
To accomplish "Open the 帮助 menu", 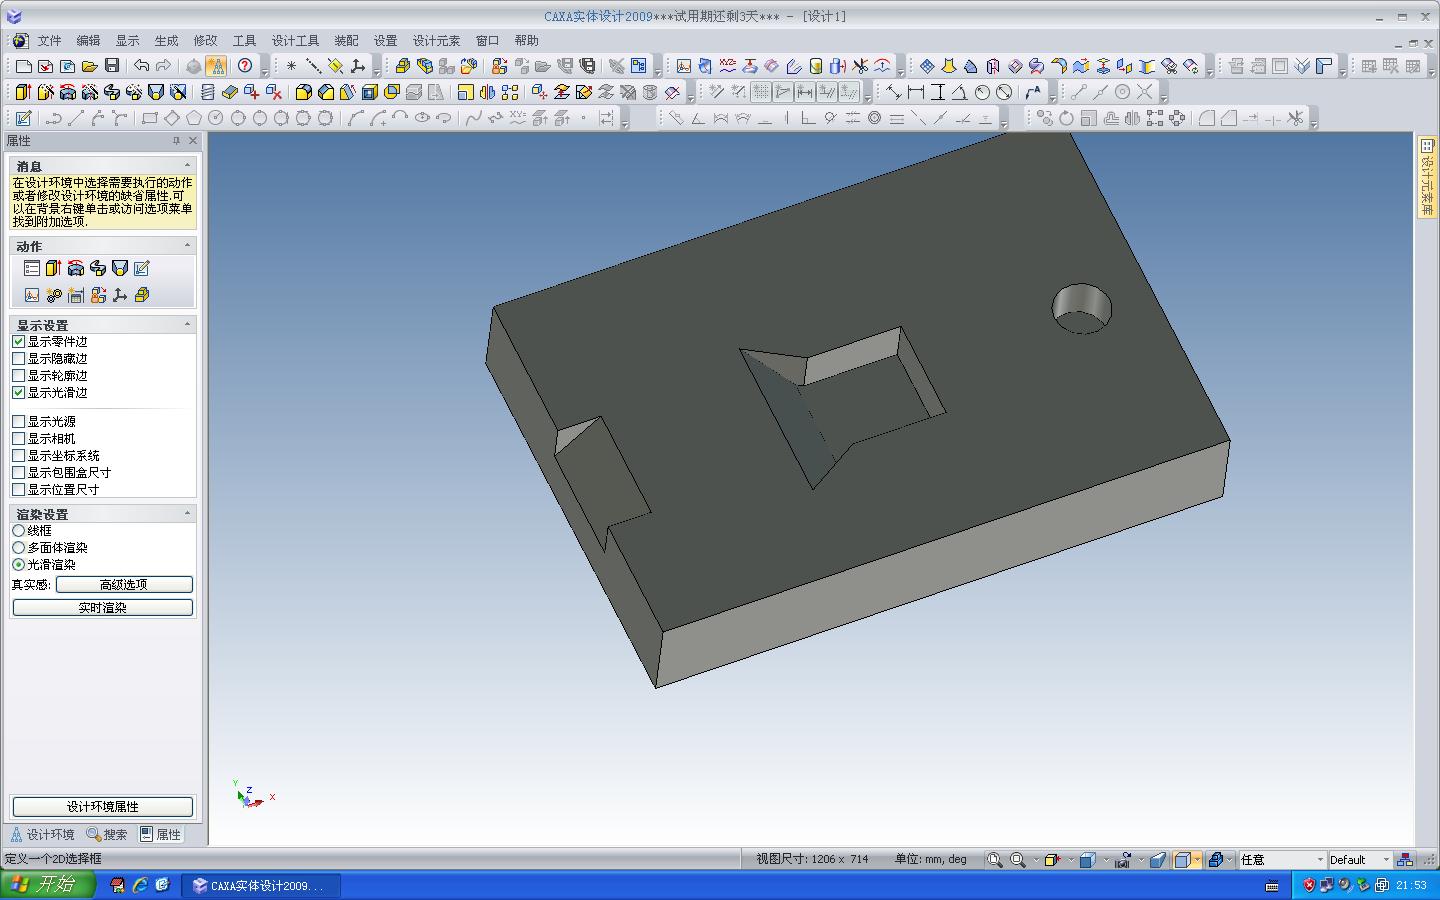I will pos(526,41).
